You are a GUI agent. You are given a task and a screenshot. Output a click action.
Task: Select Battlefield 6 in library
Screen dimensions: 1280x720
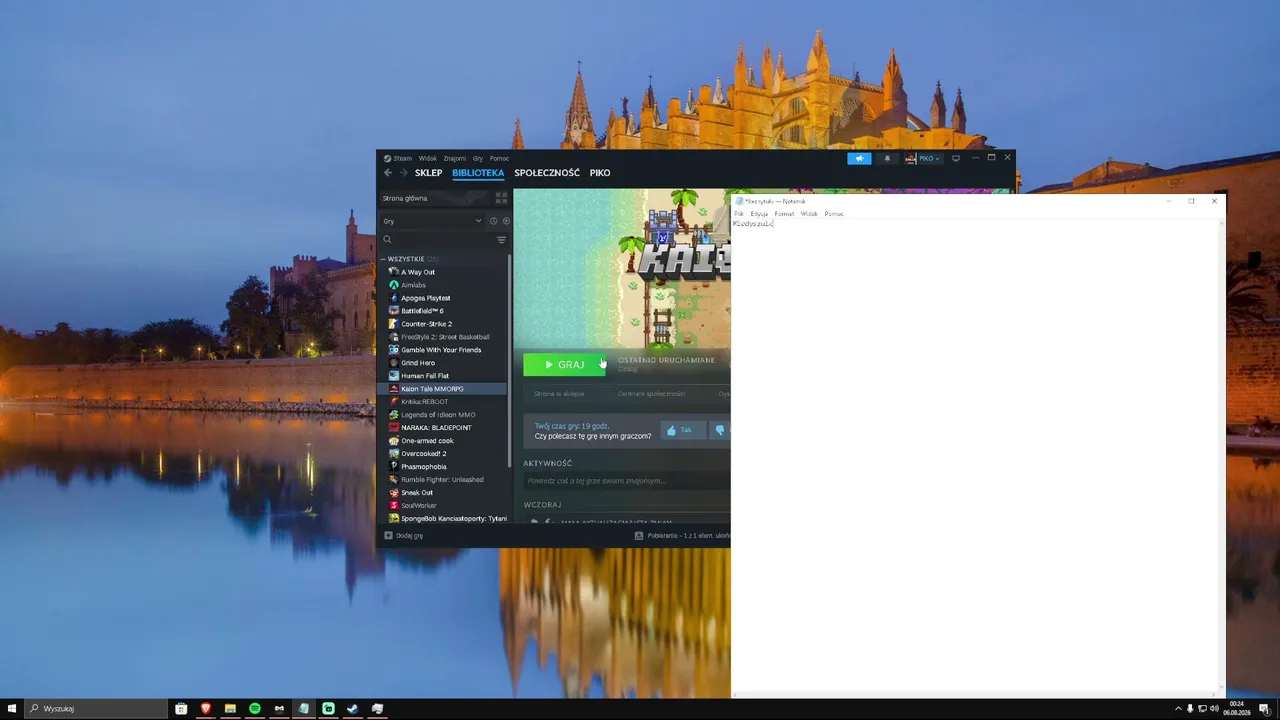(444, 311)
